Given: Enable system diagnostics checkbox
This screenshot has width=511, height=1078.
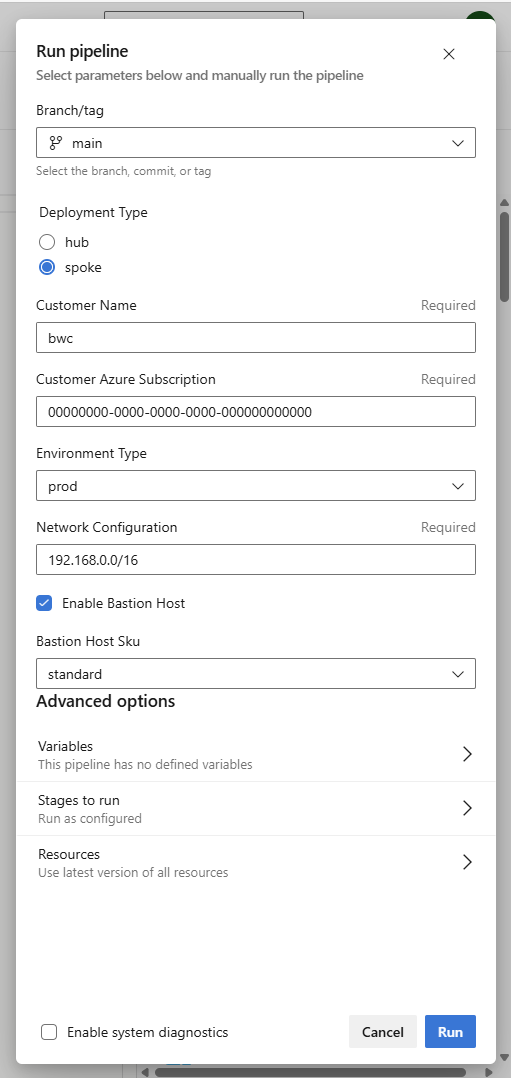Looking at the screenshot, I should point(49,1032).
